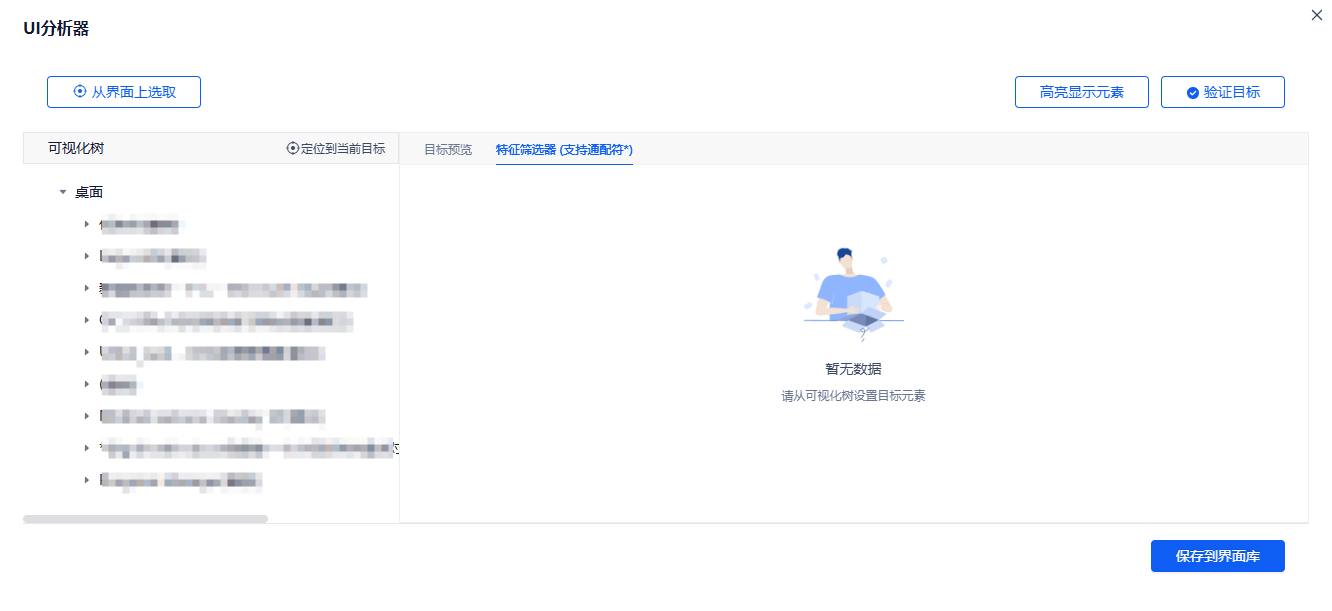
Task: Click the 请从可视化树设置目标元素 hint text
Action: tap(853, 396)
